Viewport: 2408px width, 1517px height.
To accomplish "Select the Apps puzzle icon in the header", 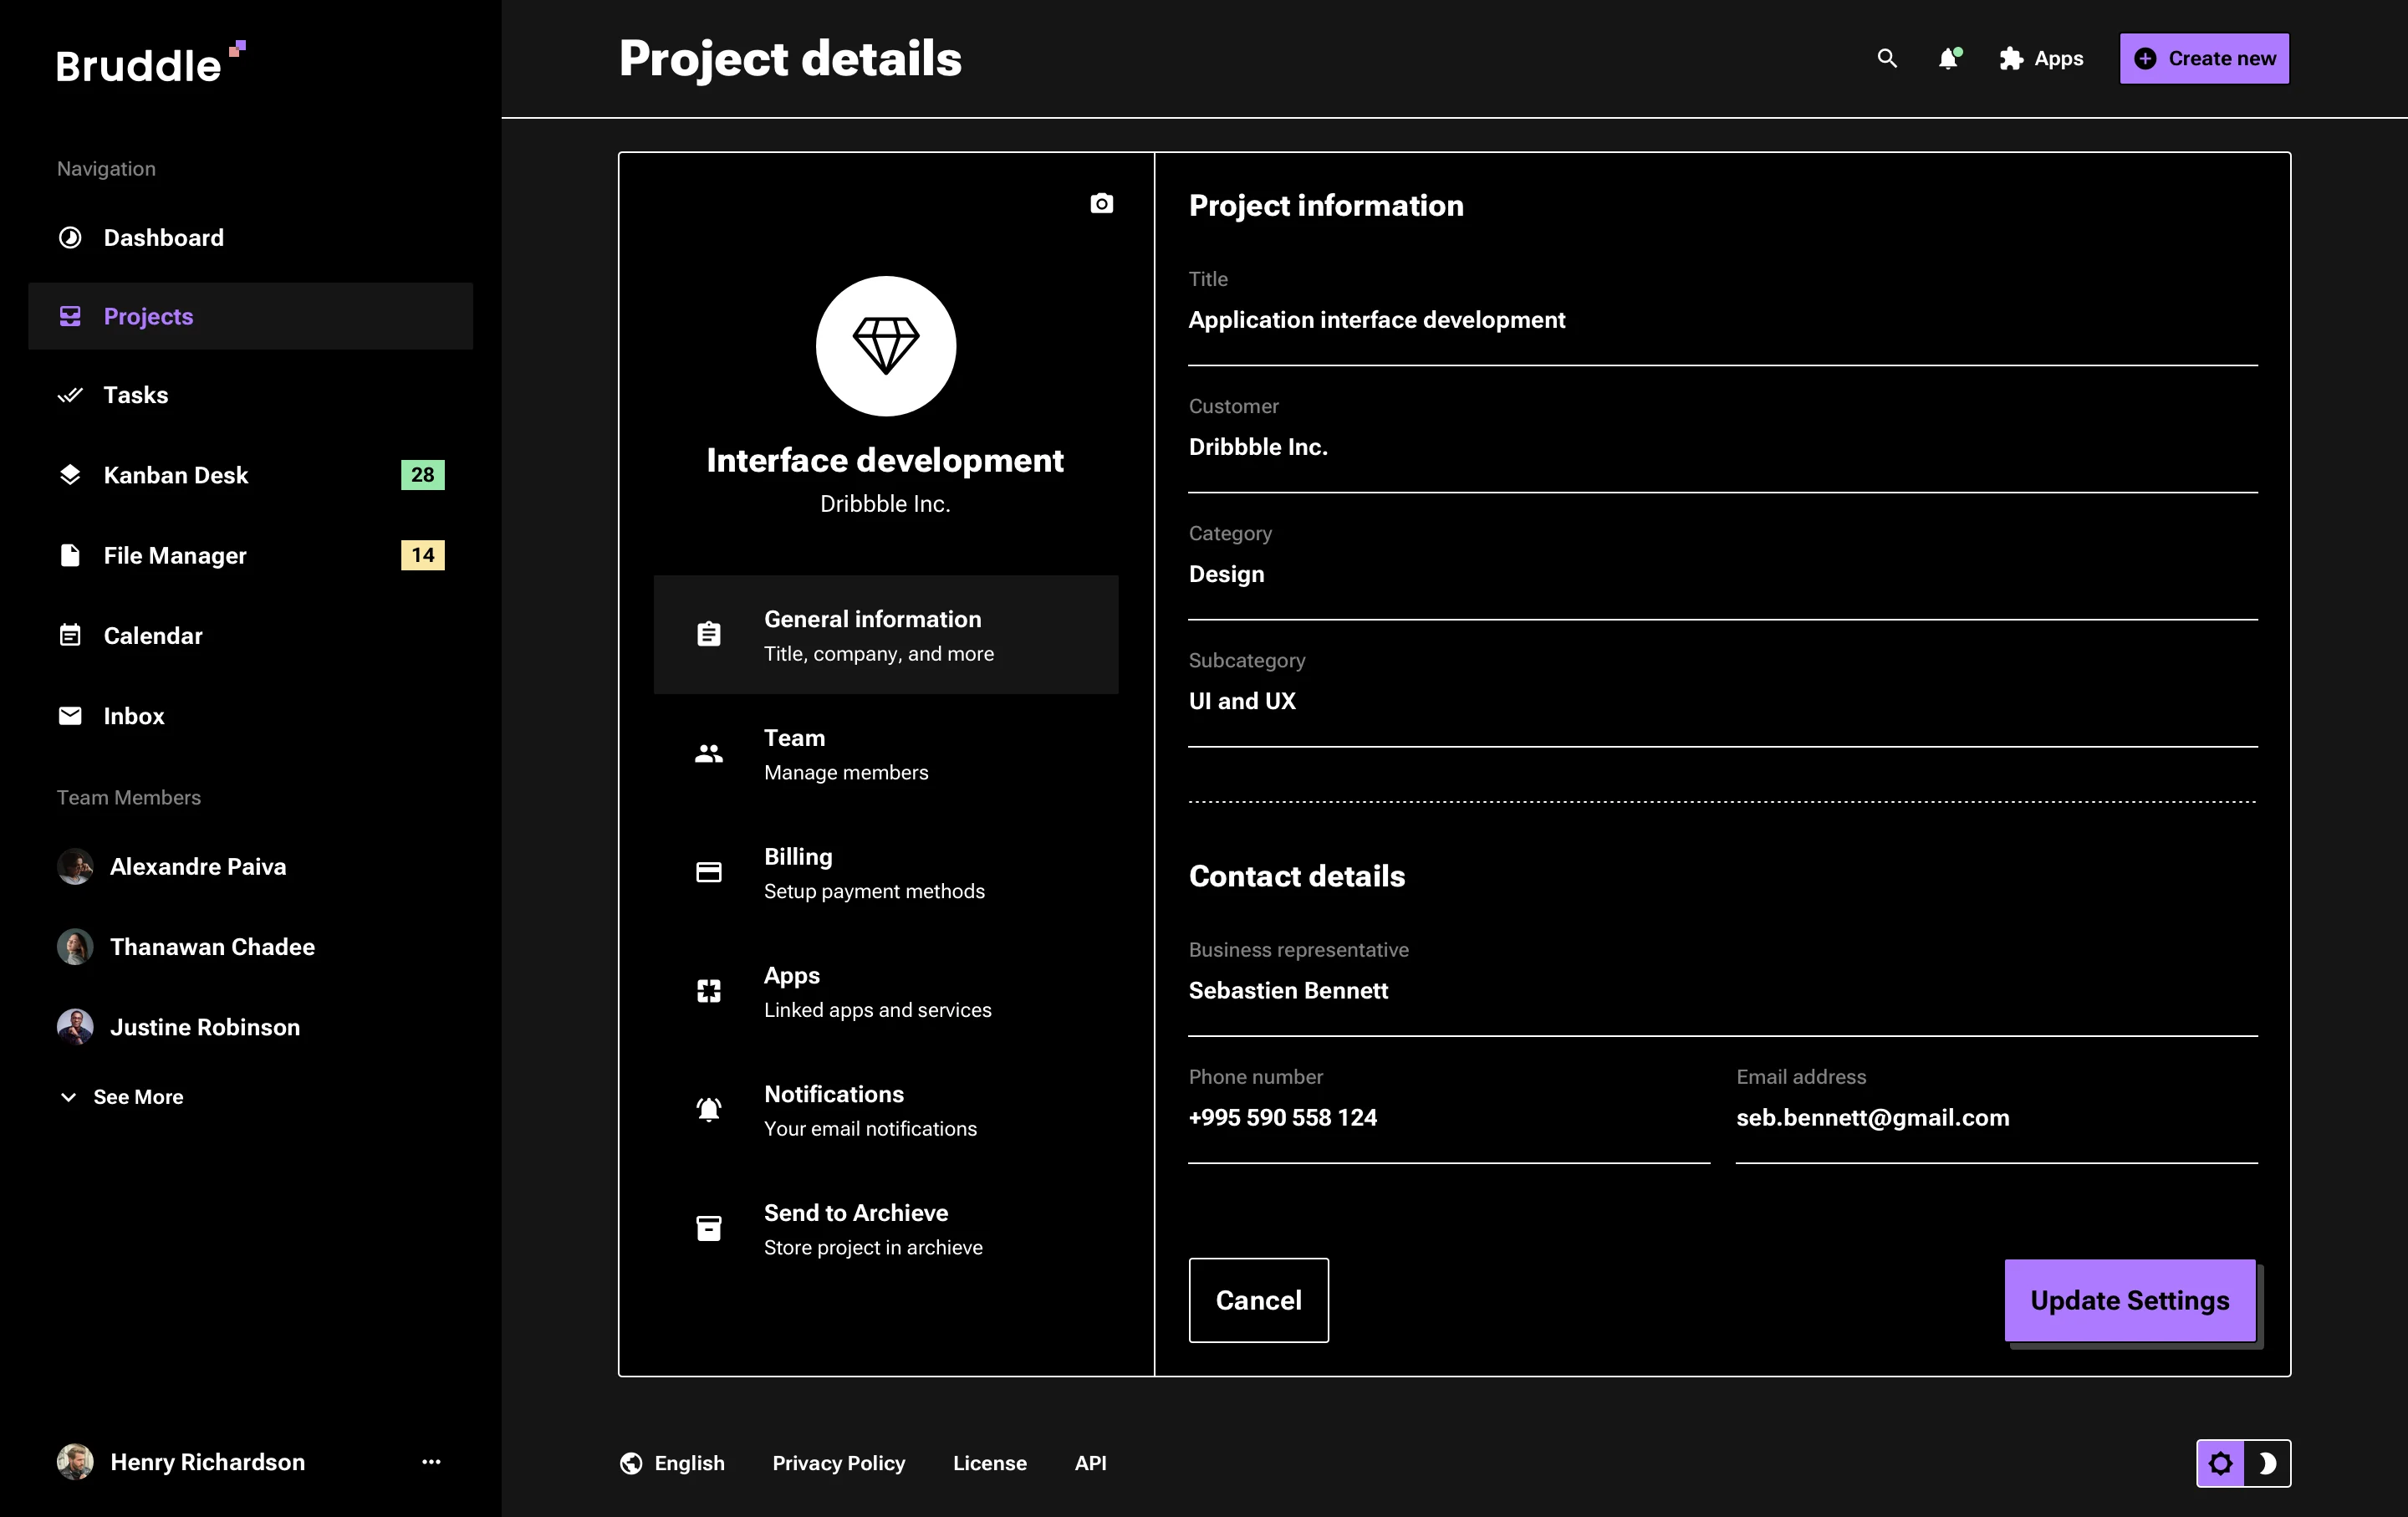I will (x=2010, y=58).
